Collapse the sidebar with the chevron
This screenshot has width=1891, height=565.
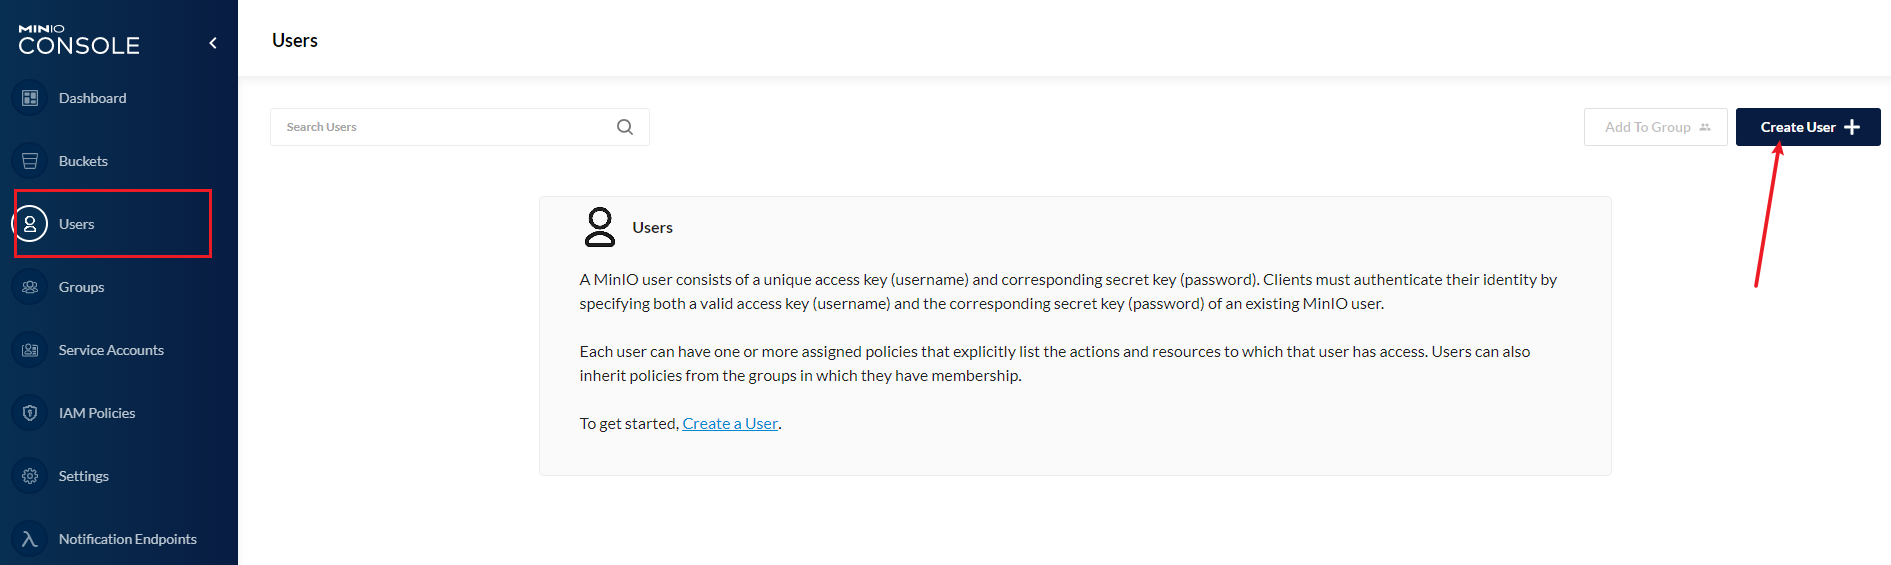coord(213,43)
